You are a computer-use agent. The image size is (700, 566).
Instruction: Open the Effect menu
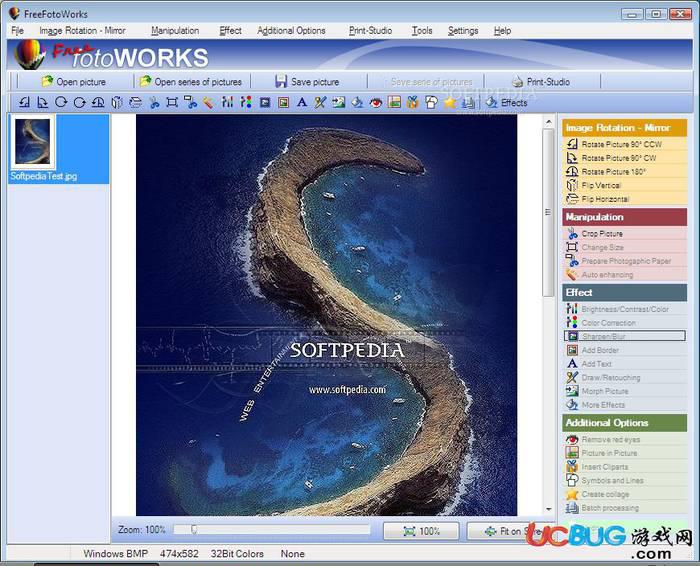(x=230, y=31)
